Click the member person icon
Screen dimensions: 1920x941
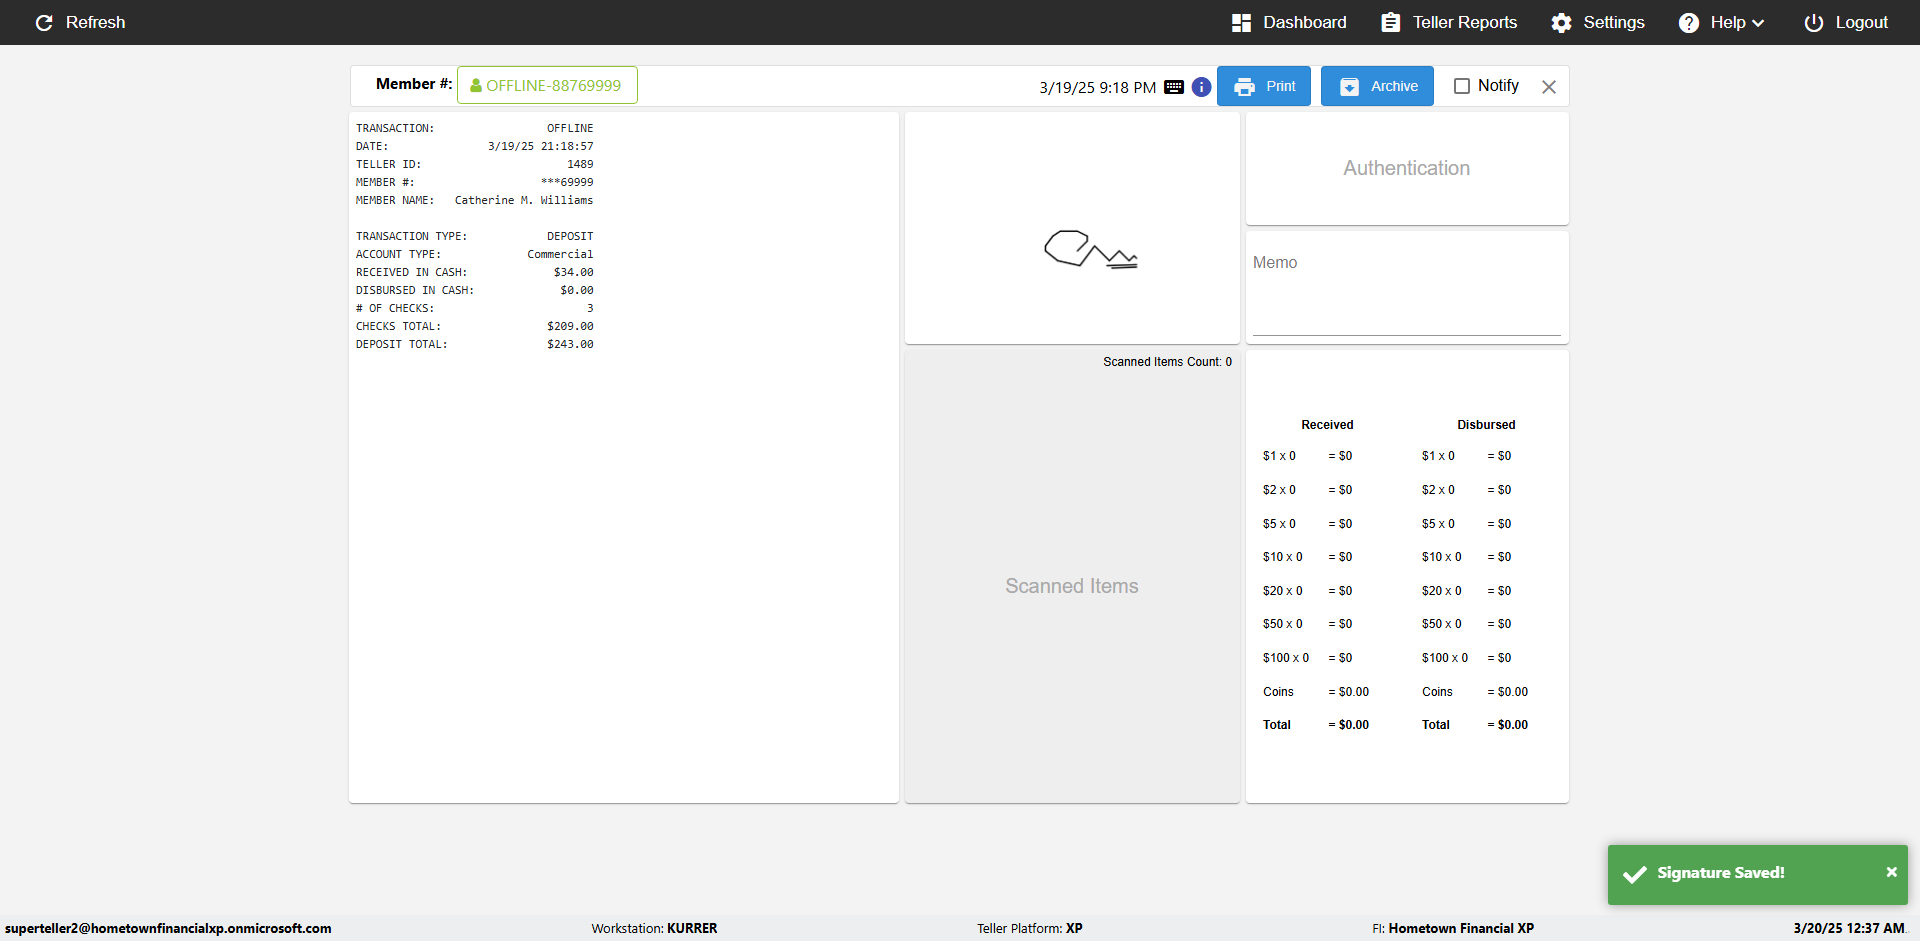[x=476, y=86]
